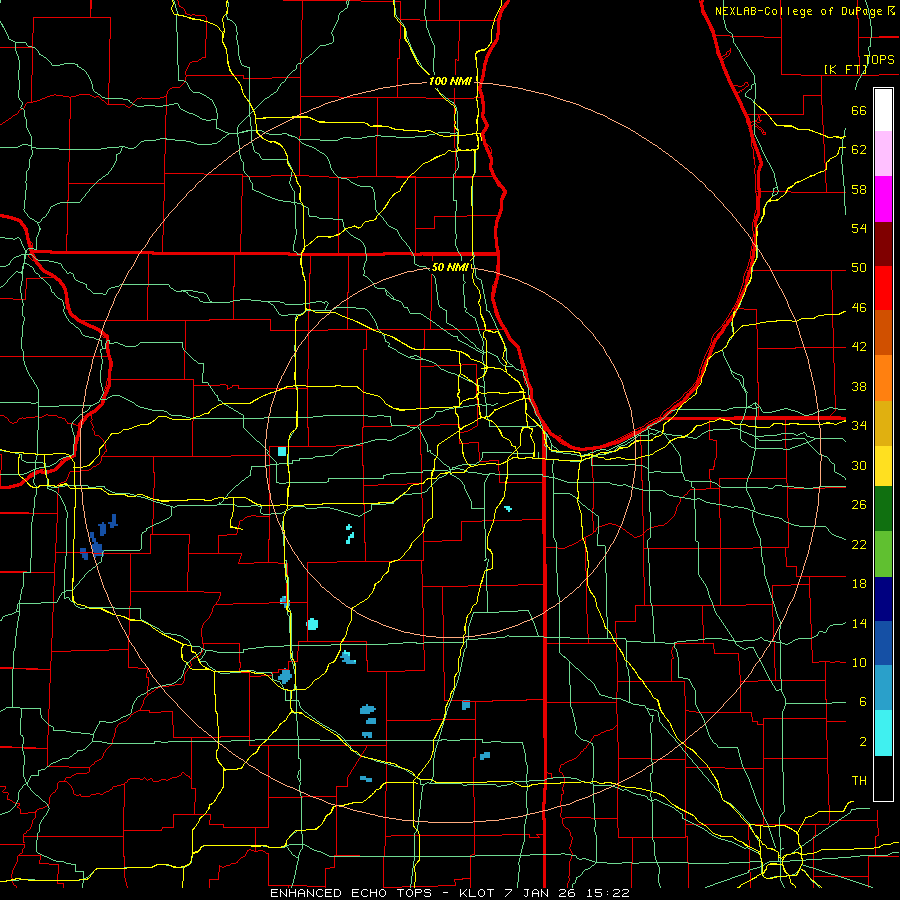This screenshot has height=900, width=900.
Task: Click the '62' legend value
Action: coord(859,149)
